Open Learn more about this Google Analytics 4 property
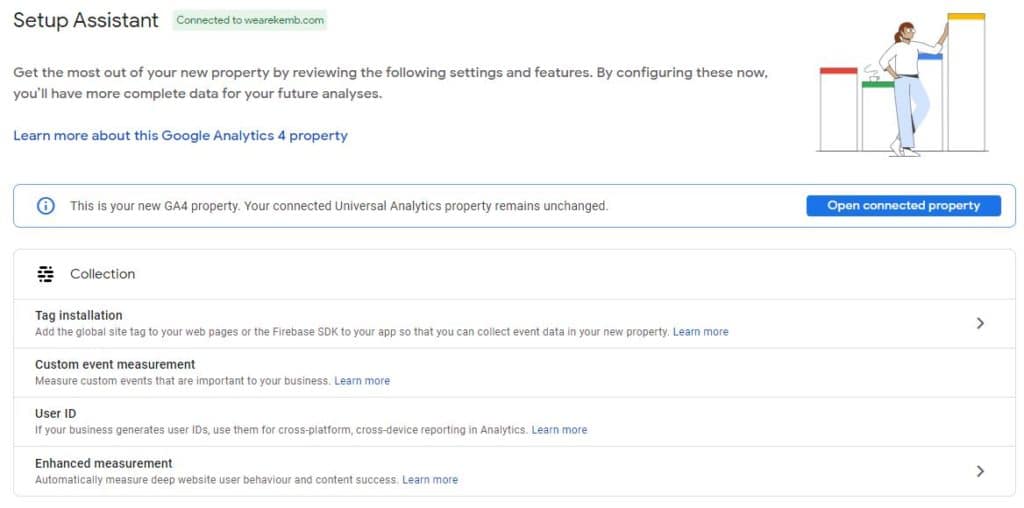This screenshot has width=1024, height=508. click(x=180, y=136)
